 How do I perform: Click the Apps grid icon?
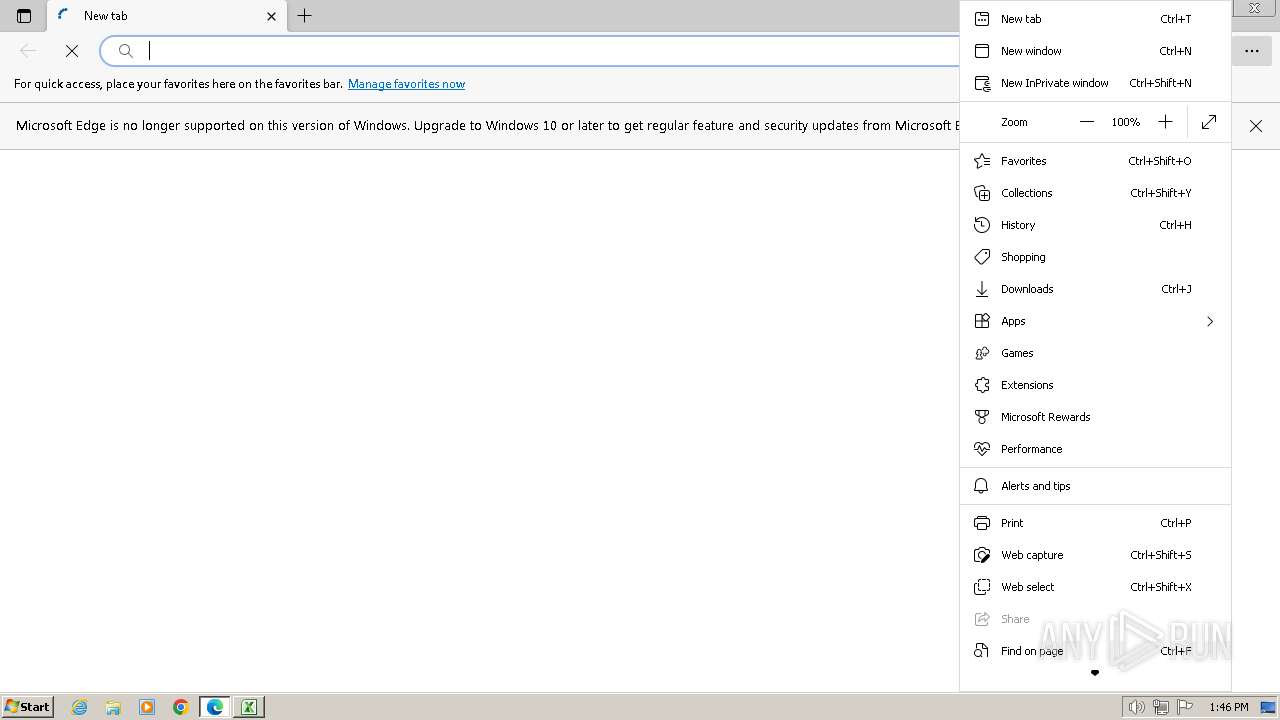click(982, 321)
